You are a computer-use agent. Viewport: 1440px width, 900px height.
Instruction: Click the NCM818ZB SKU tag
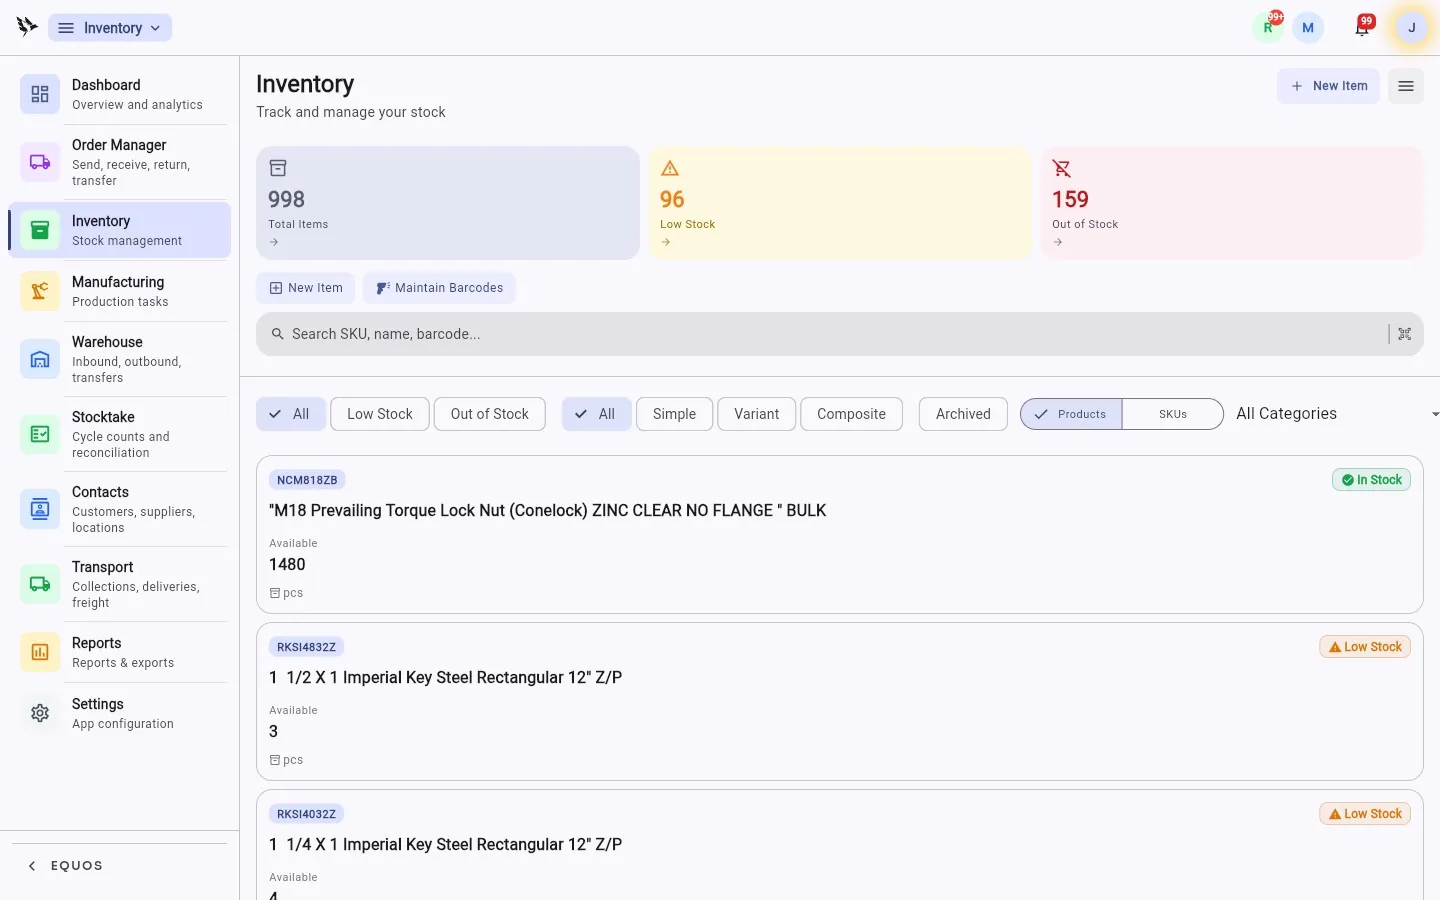click(307, 480)
